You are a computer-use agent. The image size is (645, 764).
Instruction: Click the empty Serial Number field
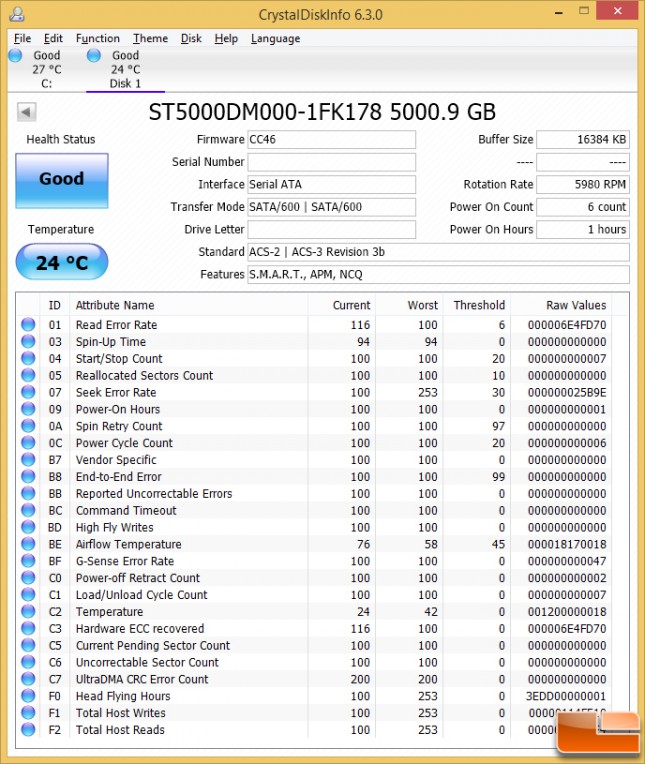coord(331,162)
